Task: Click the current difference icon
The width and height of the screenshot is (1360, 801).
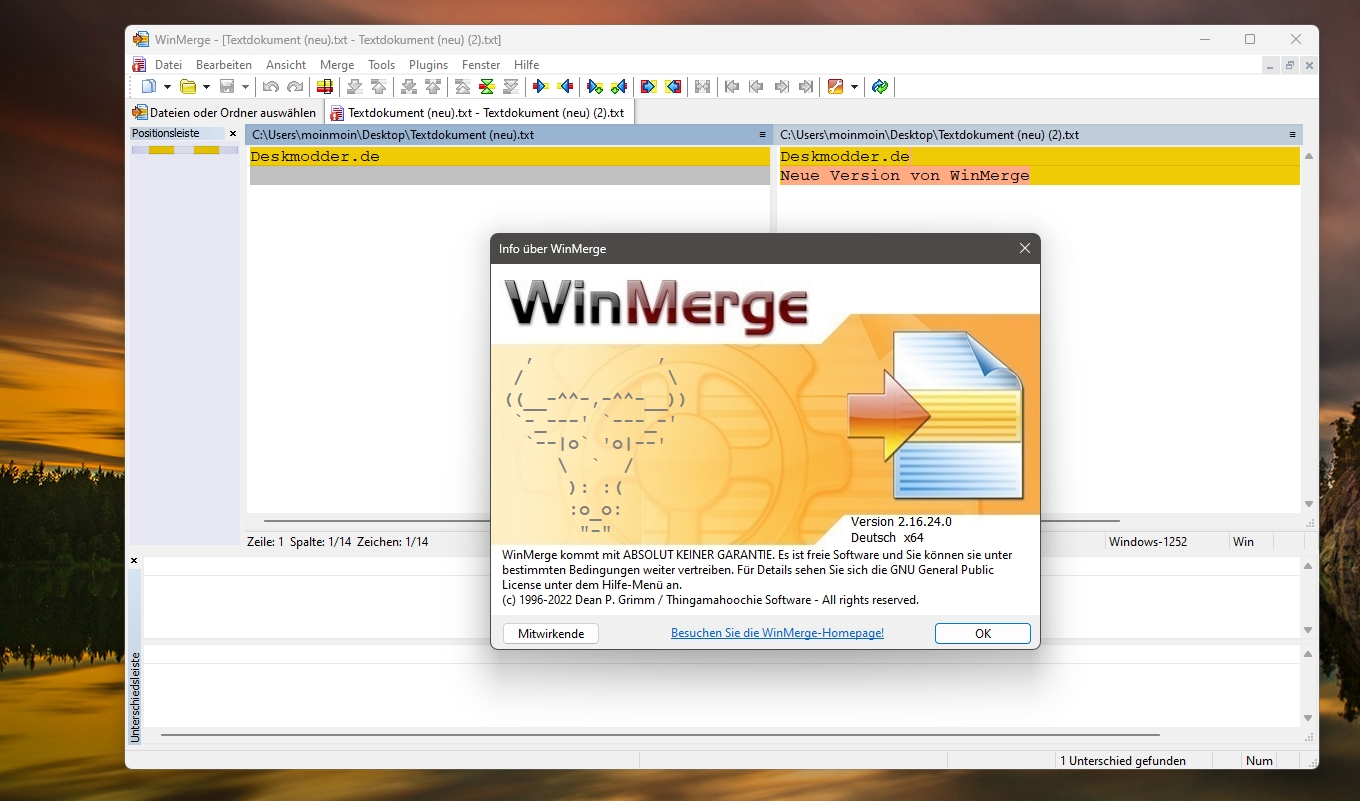Action: point(486,87)
